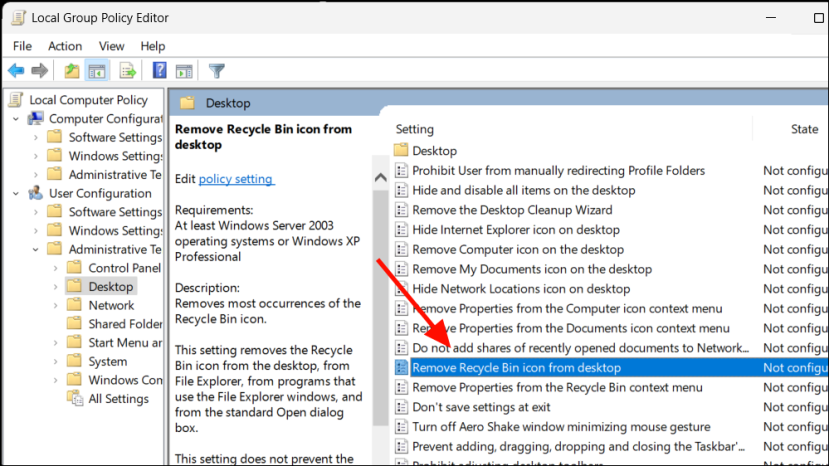Click the Setting column header
The width and height of the screenshot is (829, 466).
(x=414, y=129)
